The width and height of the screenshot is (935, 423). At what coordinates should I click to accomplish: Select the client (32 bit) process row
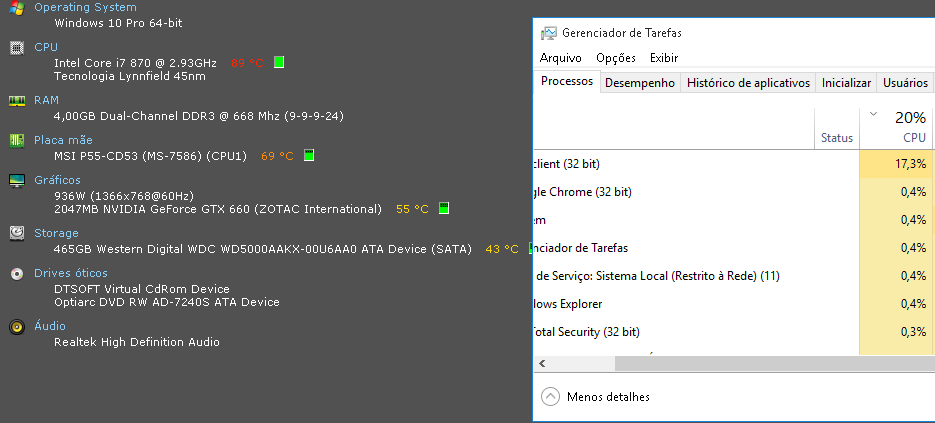pyautogui.click(x=733, y=163)
